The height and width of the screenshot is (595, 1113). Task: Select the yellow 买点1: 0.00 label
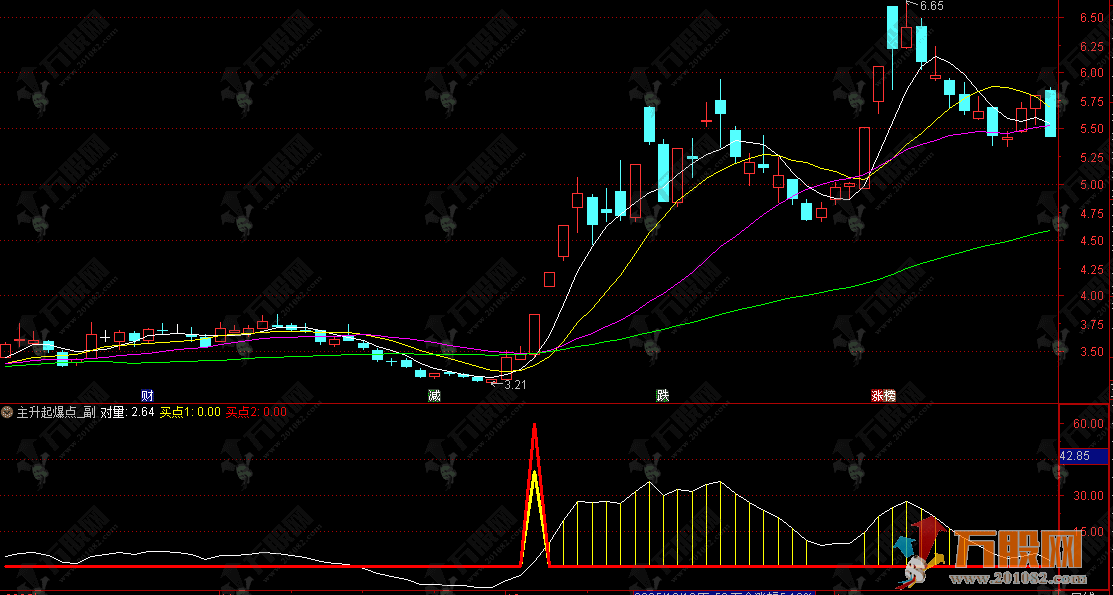tap(190, 410)
